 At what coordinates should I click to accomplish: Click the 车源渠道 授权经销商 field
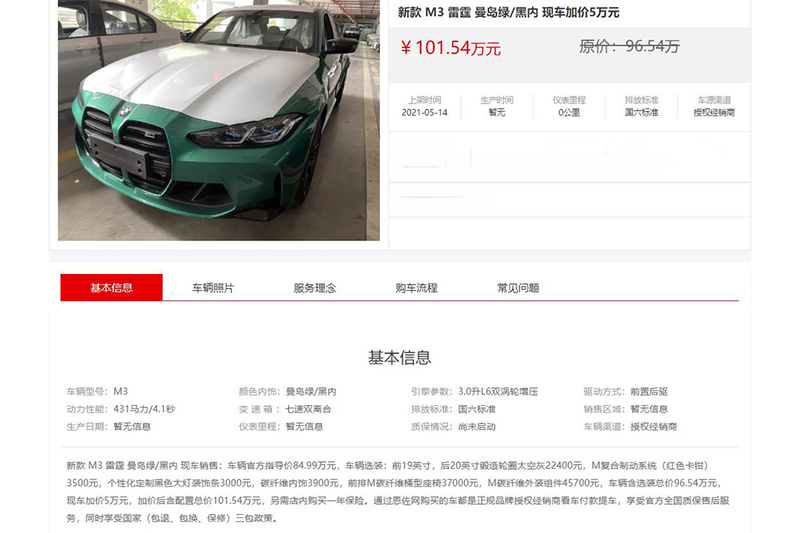coord(714,106)
